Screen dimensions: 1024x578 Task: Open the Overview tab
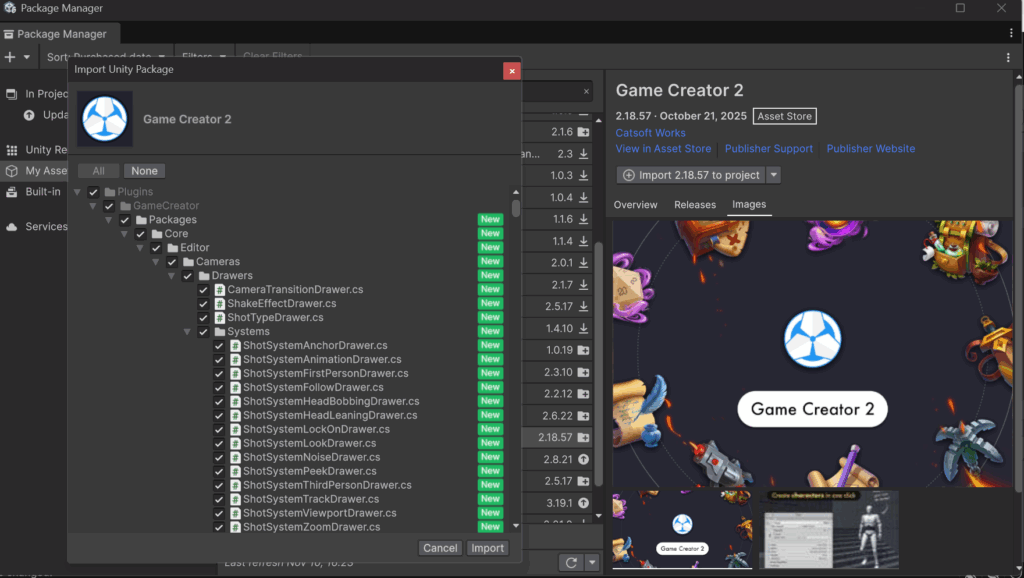pos(635,205)
